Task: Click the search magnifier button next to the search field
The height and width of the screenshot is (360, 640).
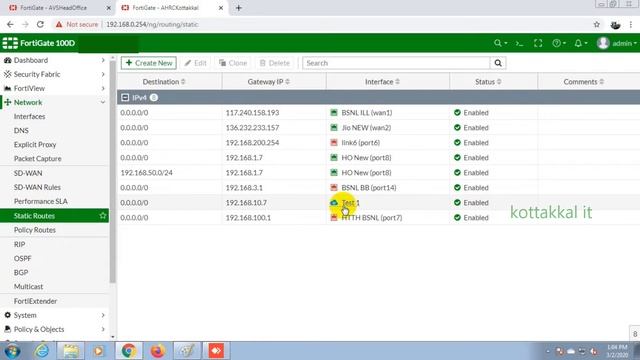Action: [x=498, y=63]
